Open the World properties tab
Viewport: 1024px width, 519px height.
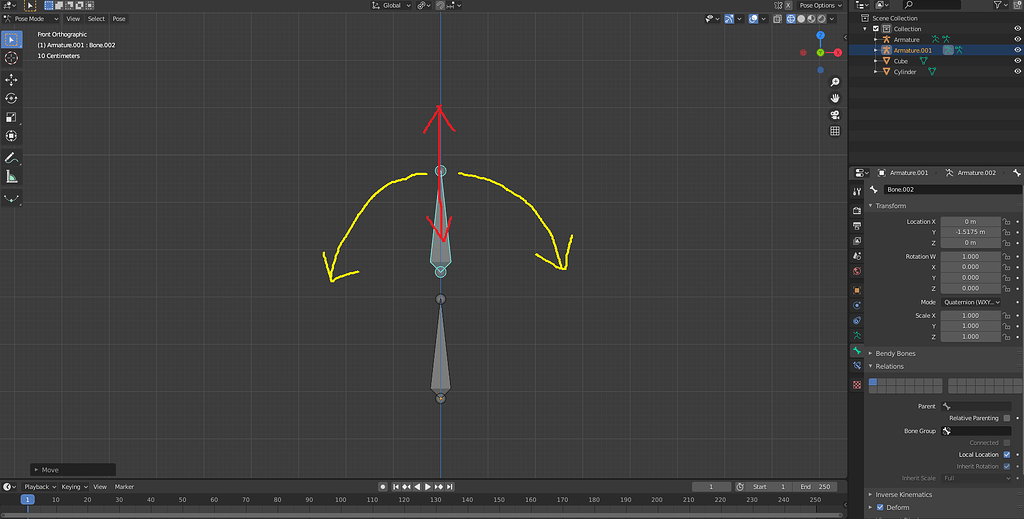pyautogui.click(x=857, y=271)
